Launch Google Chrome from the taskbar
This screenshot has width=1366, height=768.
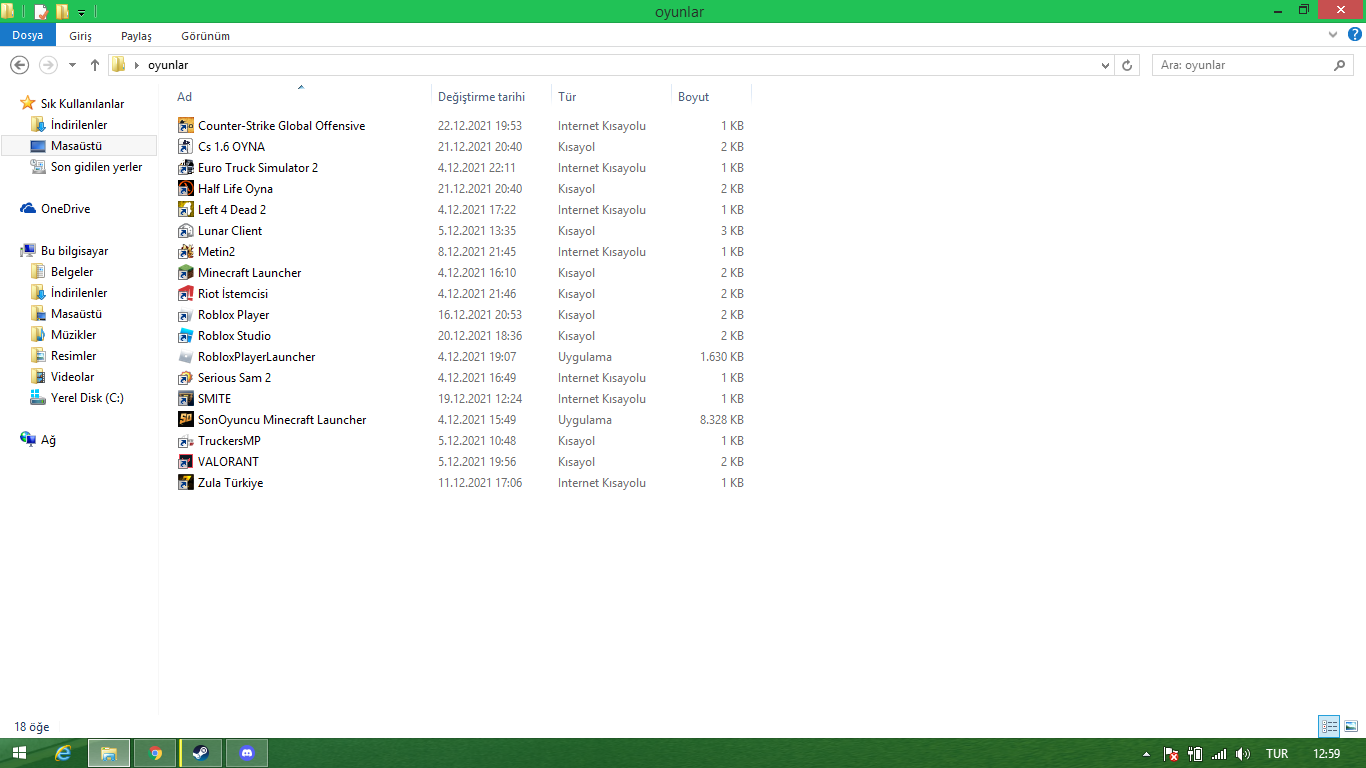coord(155,753)
